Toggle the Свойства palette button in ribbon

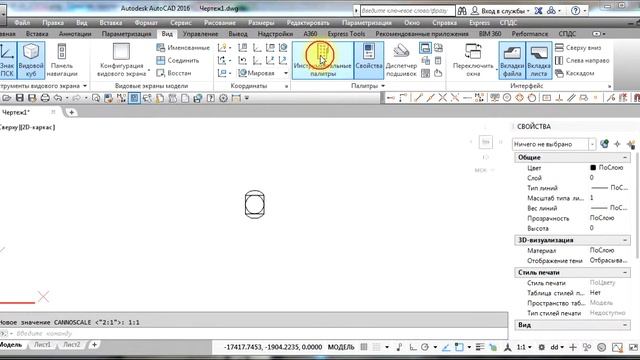coord(369,60)
